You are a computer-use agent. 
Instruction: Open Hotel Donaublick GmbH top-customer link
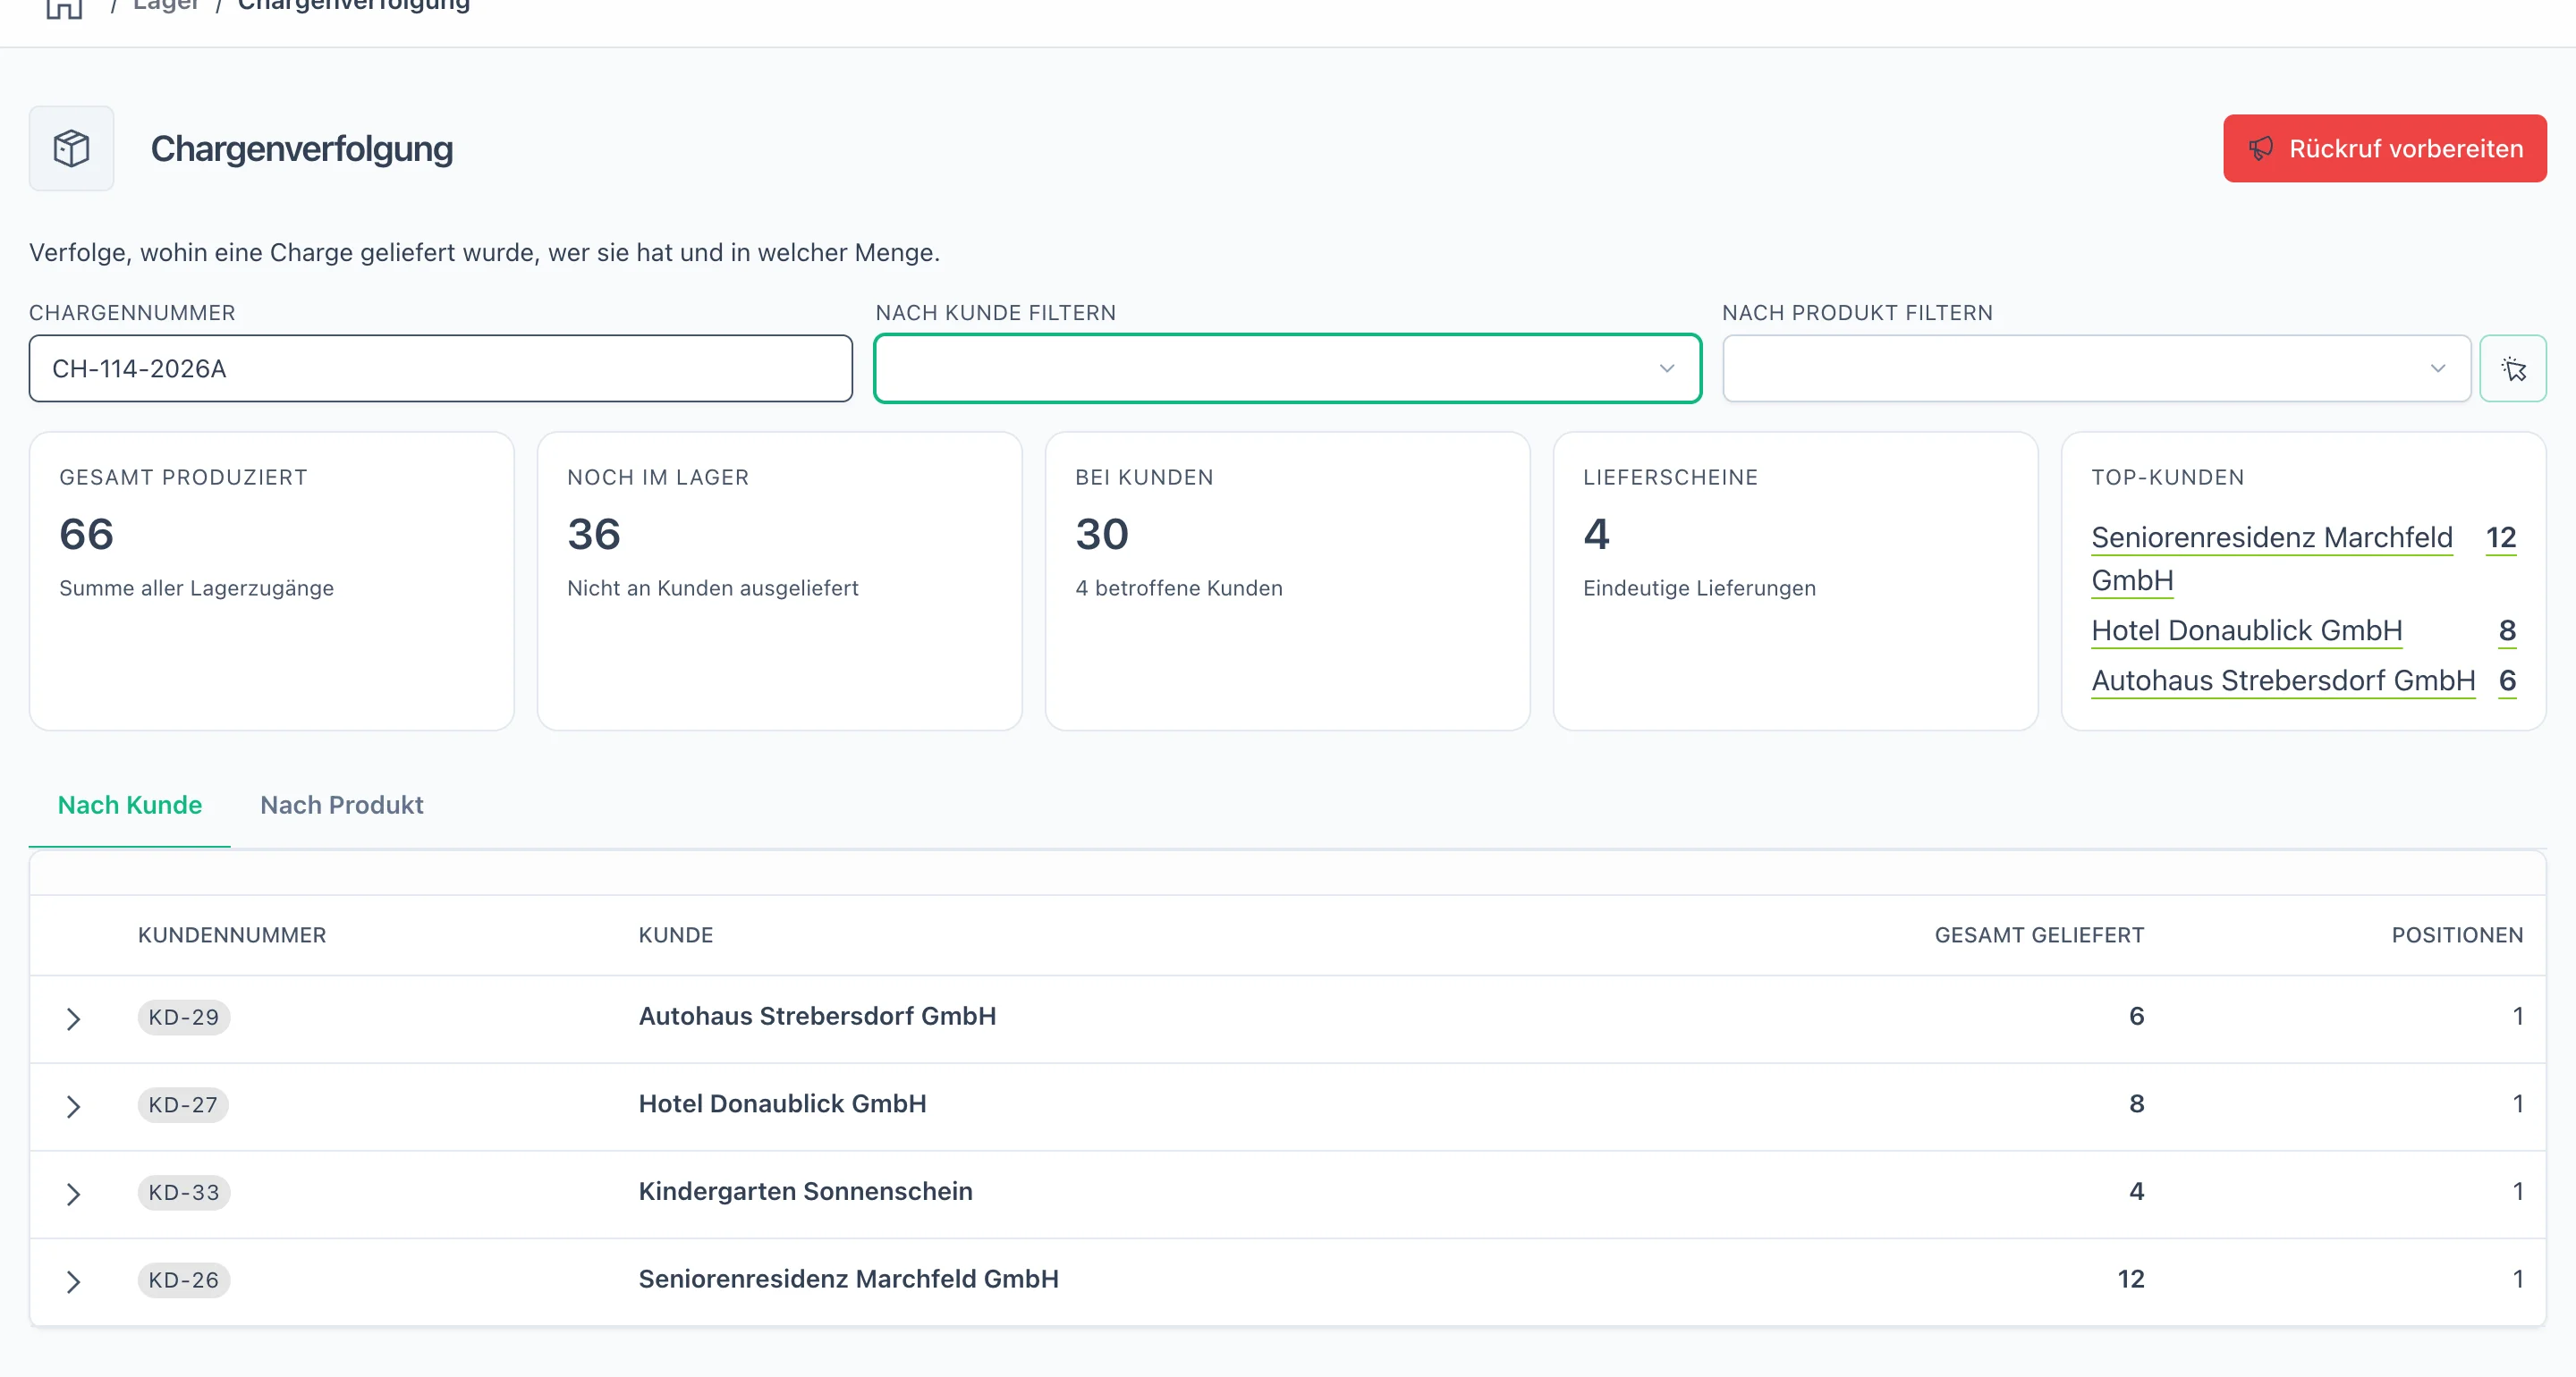pos(2246,631)
